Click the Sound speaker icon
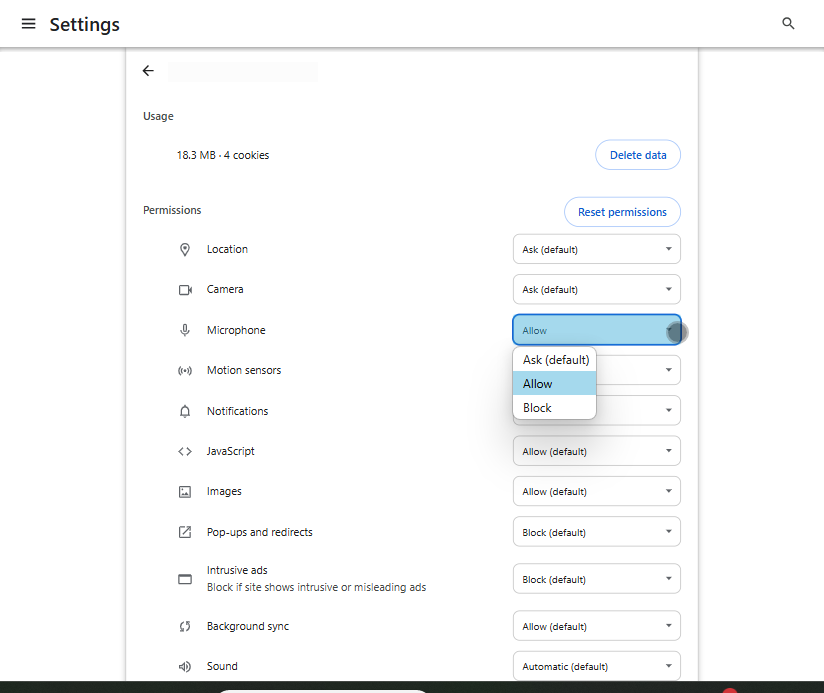The image size is (824, 693). click(x=185, y=666)
